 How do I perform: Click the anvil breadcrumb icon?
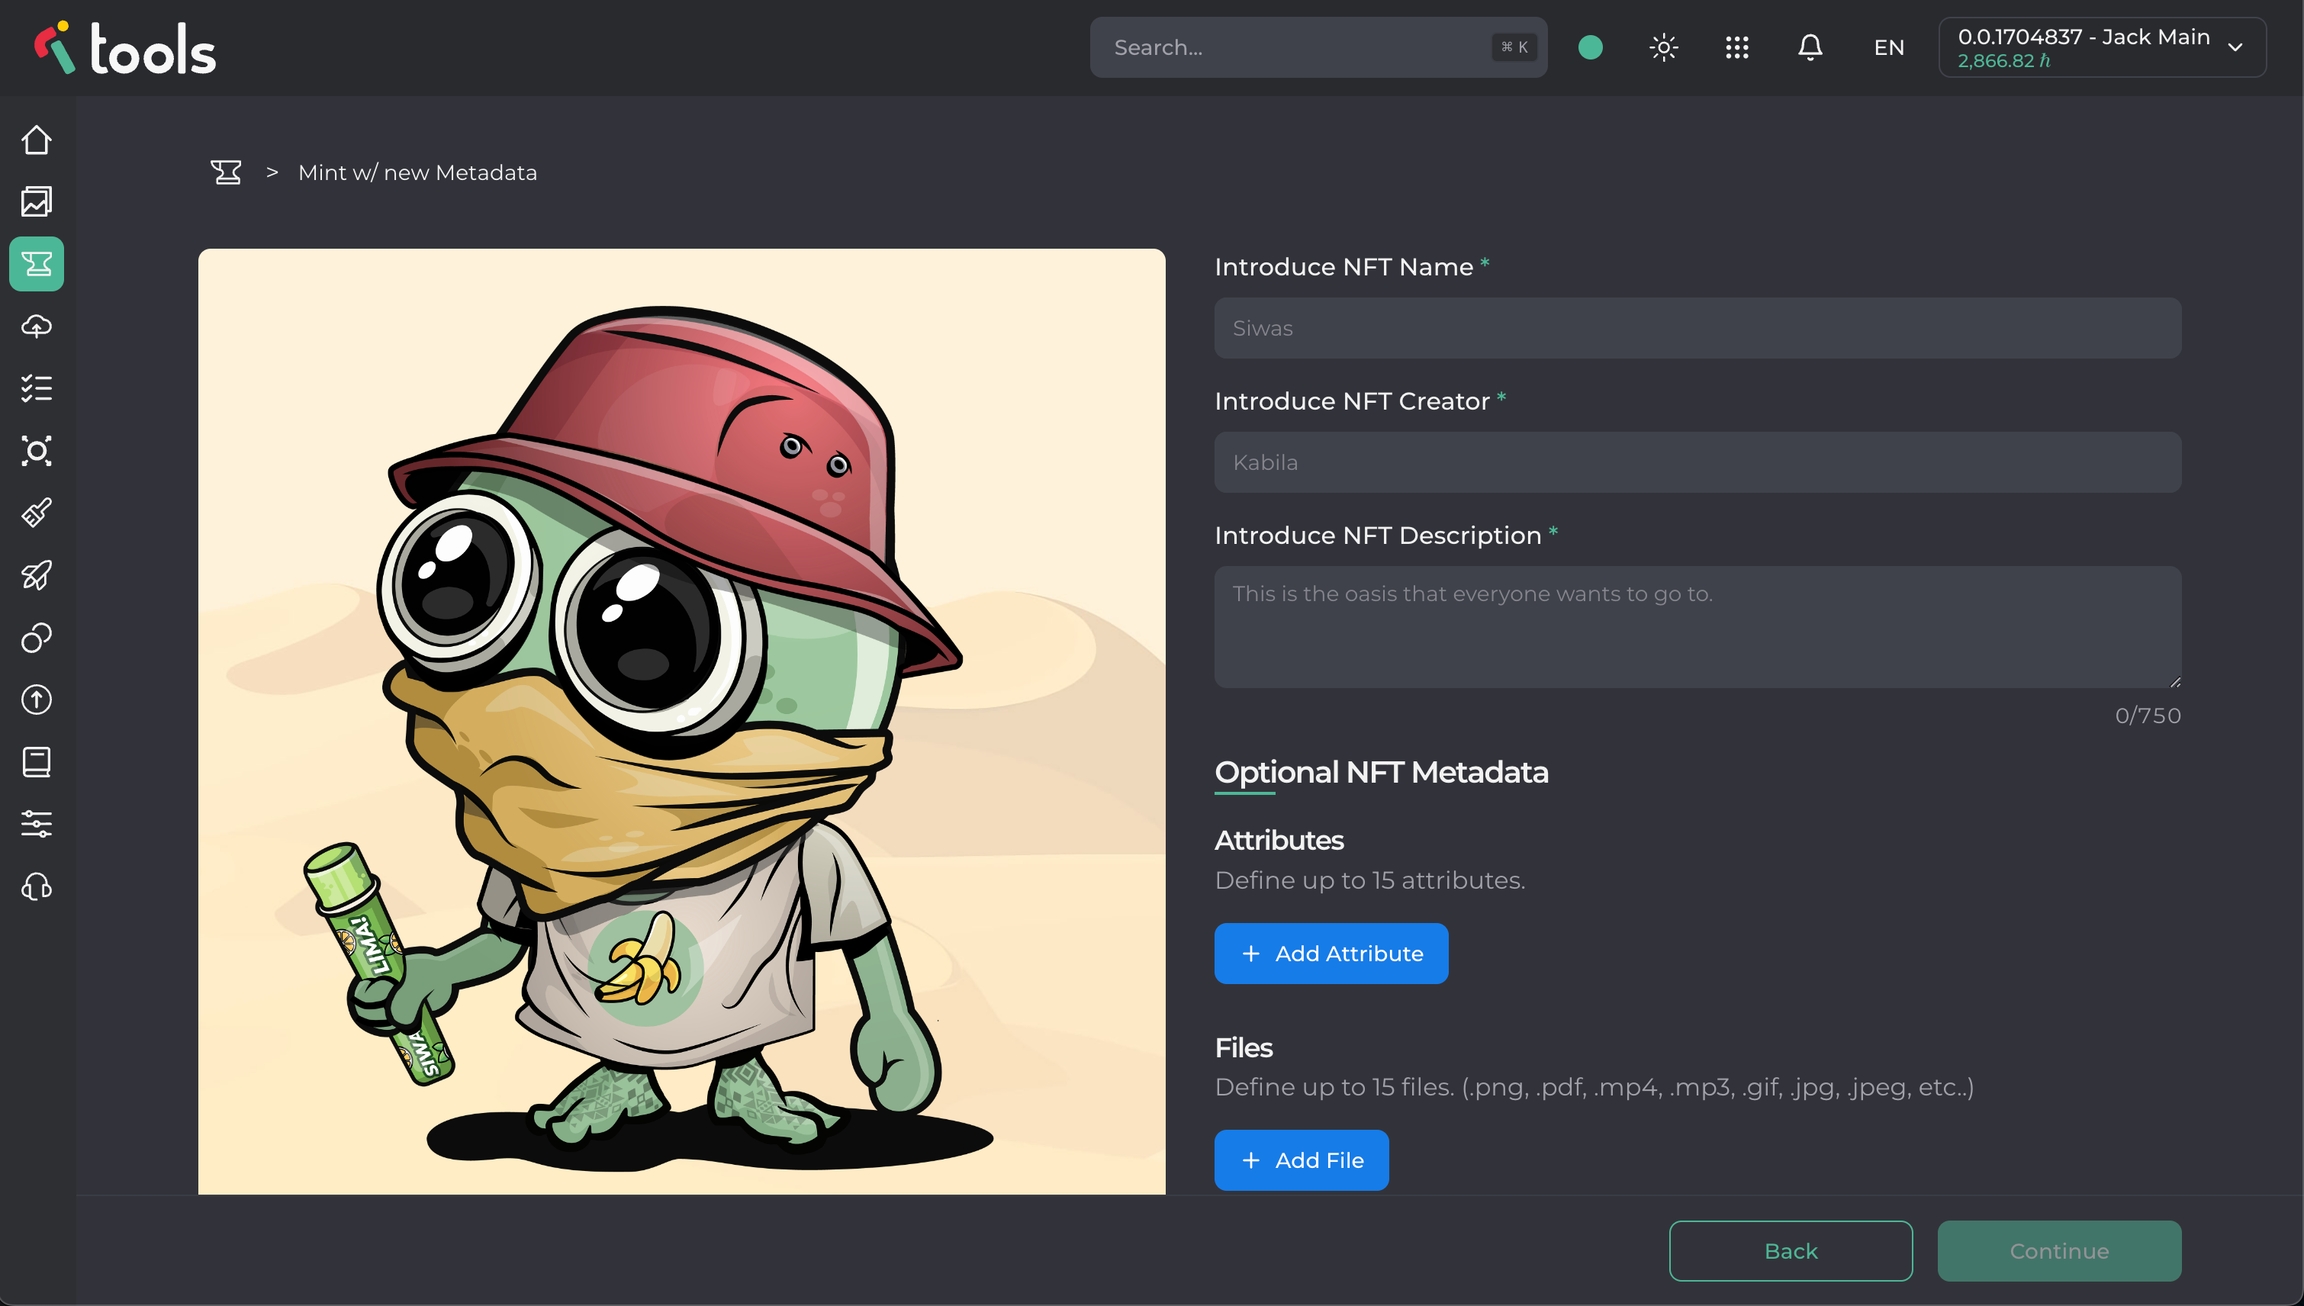[x=226, y=172]
